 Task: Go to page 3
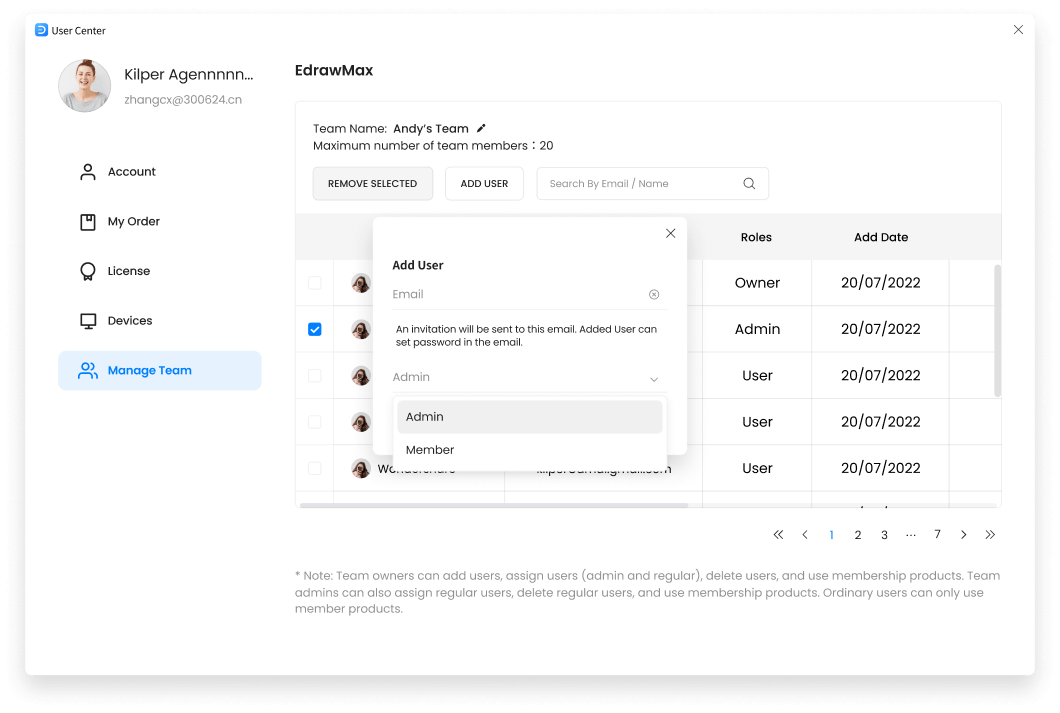click(884, 535)
